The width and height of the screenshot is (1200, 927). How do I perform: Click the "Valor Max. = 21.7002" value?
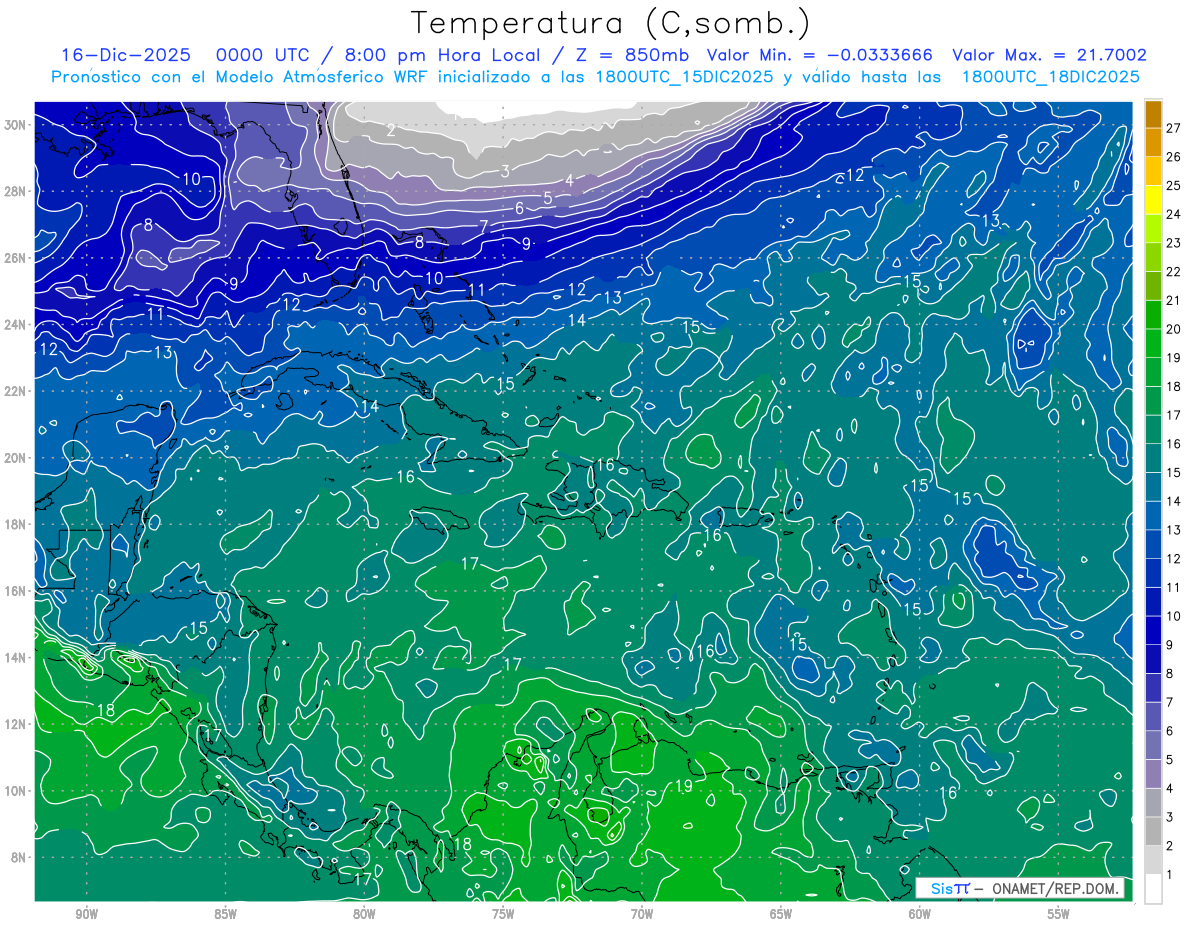point(1050,55)
